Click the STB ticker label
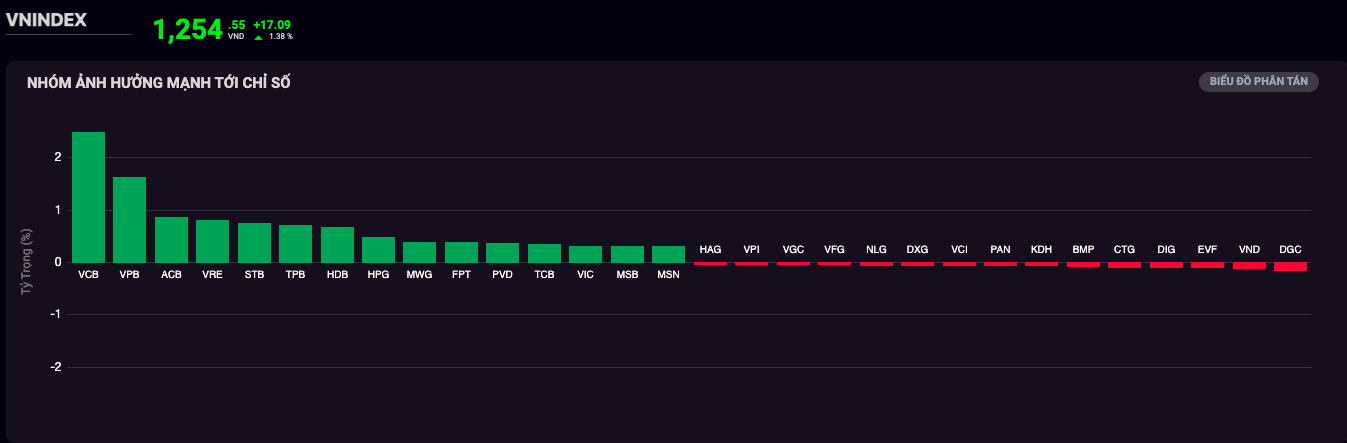Image resolution: width=1347 pixels, height=443 pixels. click(254, 274)
